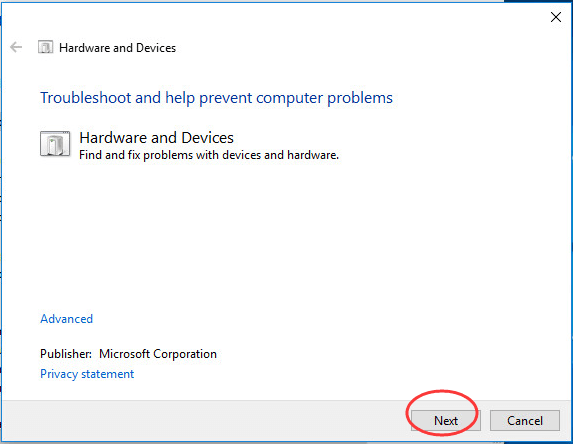This screenshot has height=444, width=573.
Task: Click the "Hardware and Devices" window title text
Action: click(x=118, y=48)
